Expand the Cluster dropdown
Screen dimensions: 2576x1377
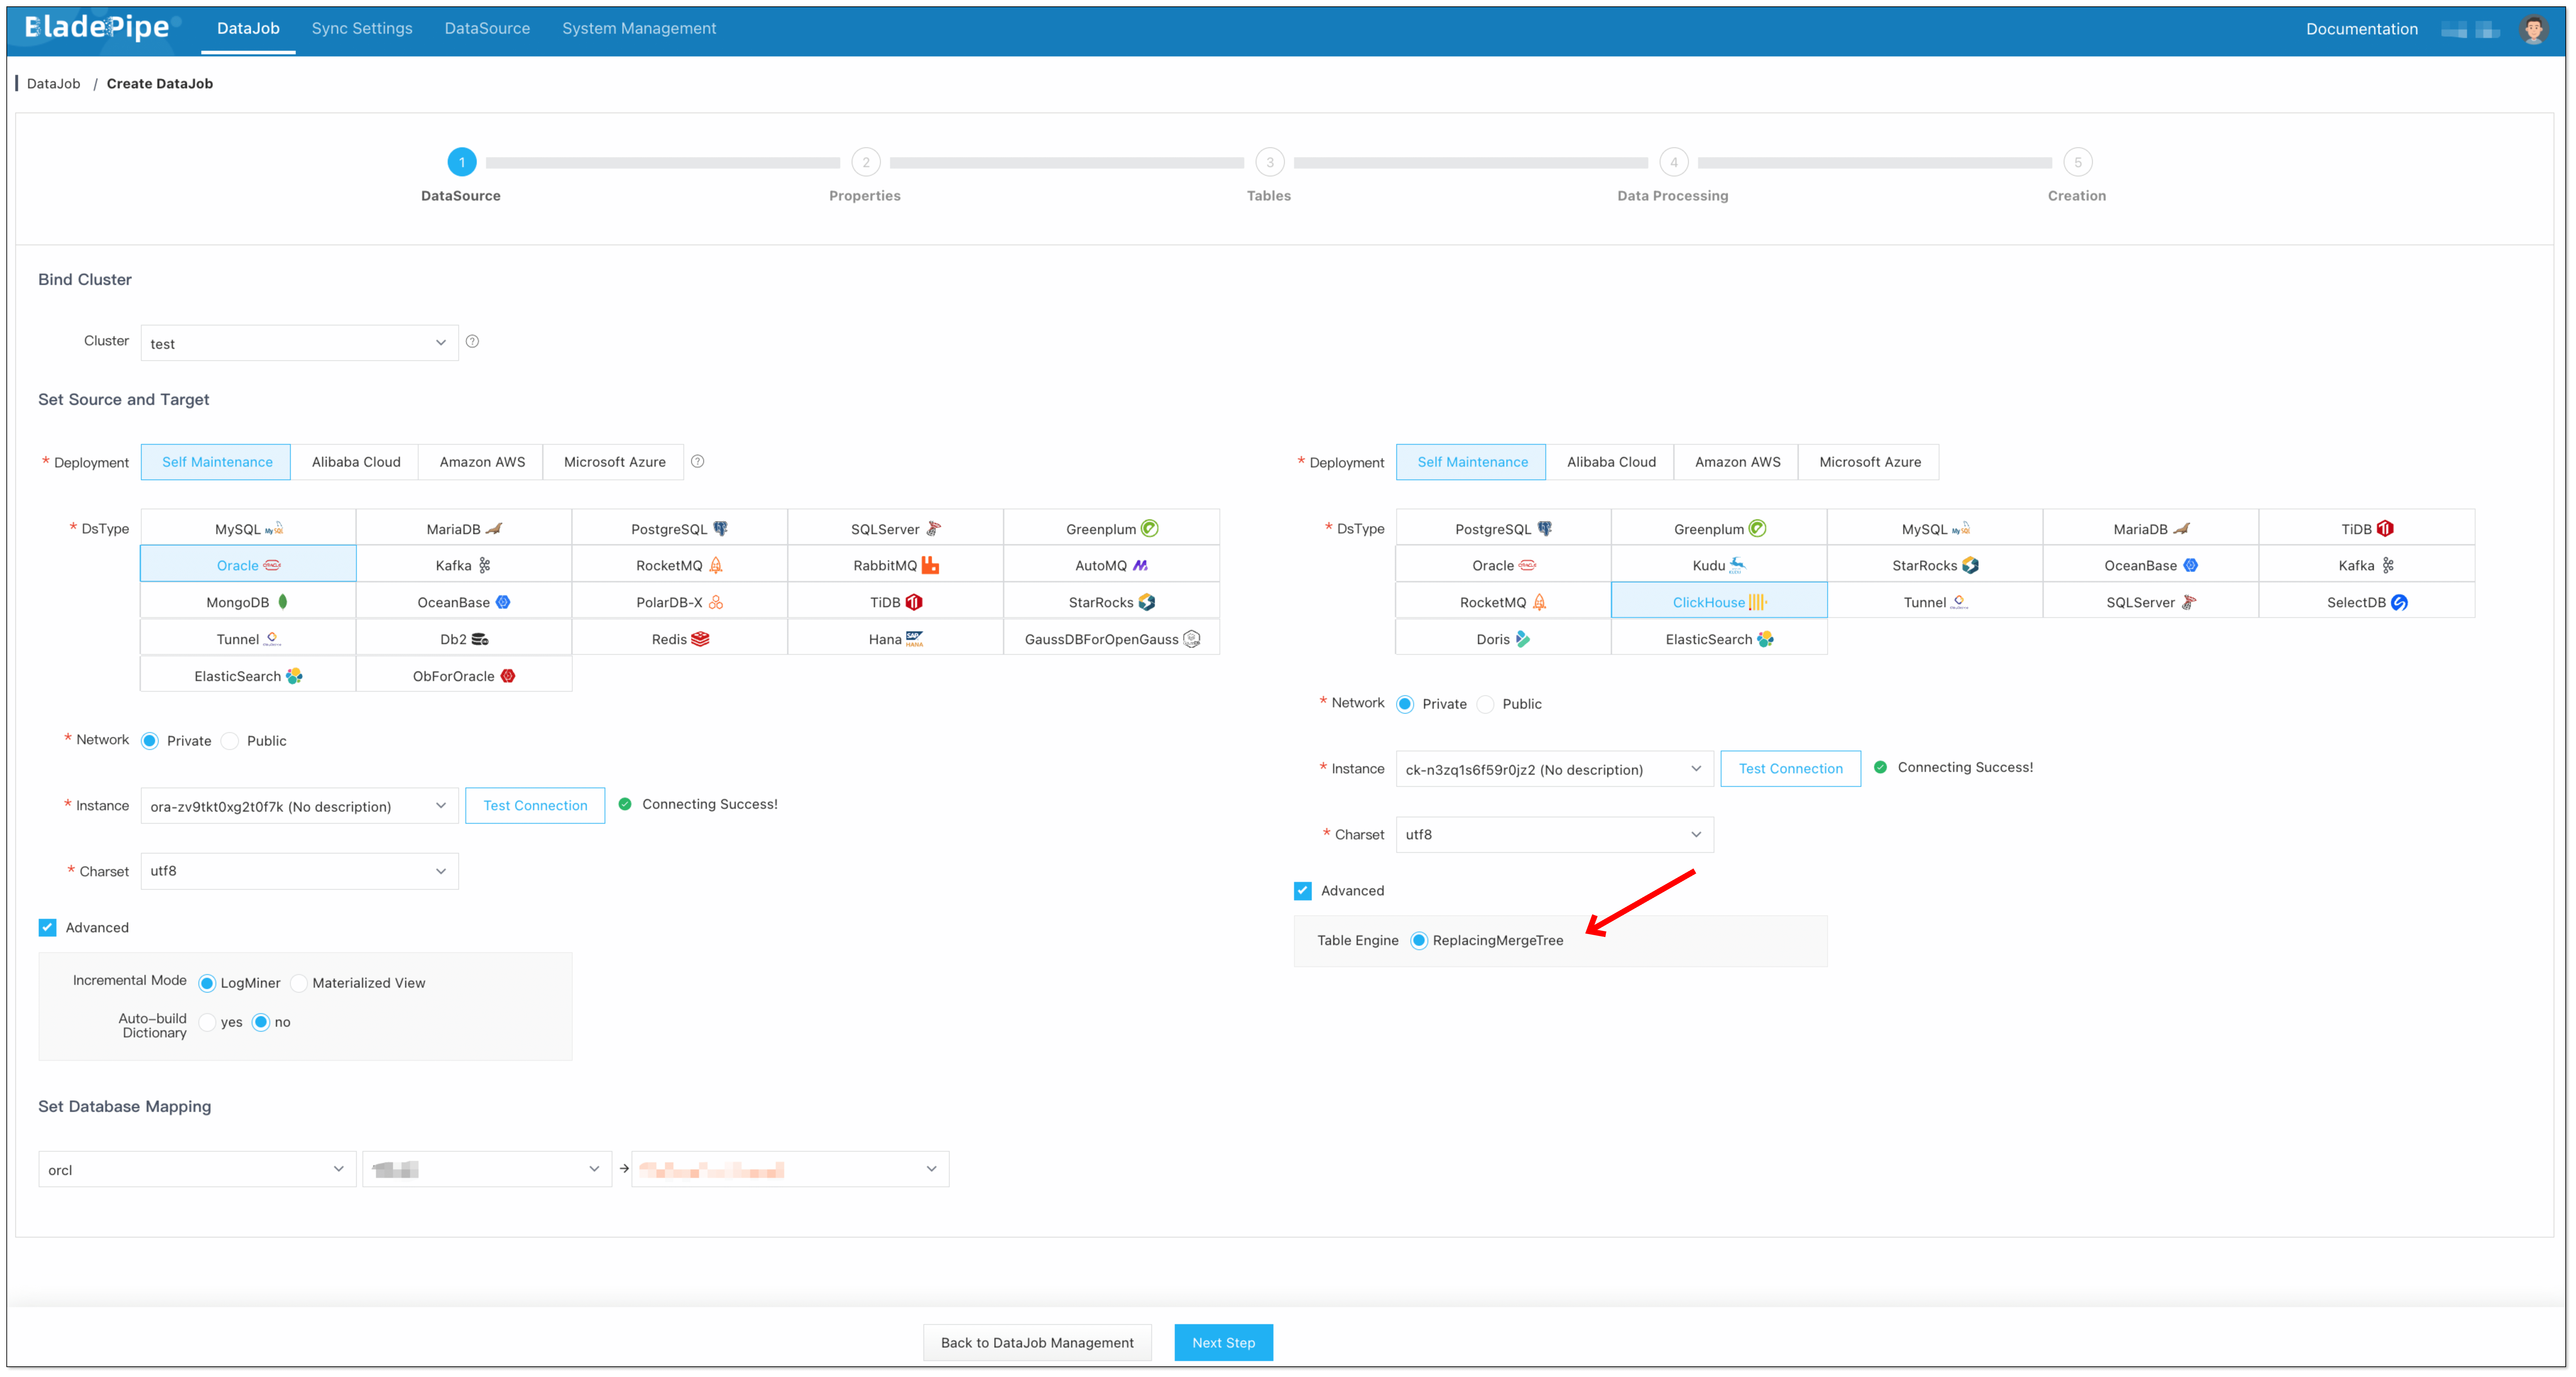(x=299, y=343)
